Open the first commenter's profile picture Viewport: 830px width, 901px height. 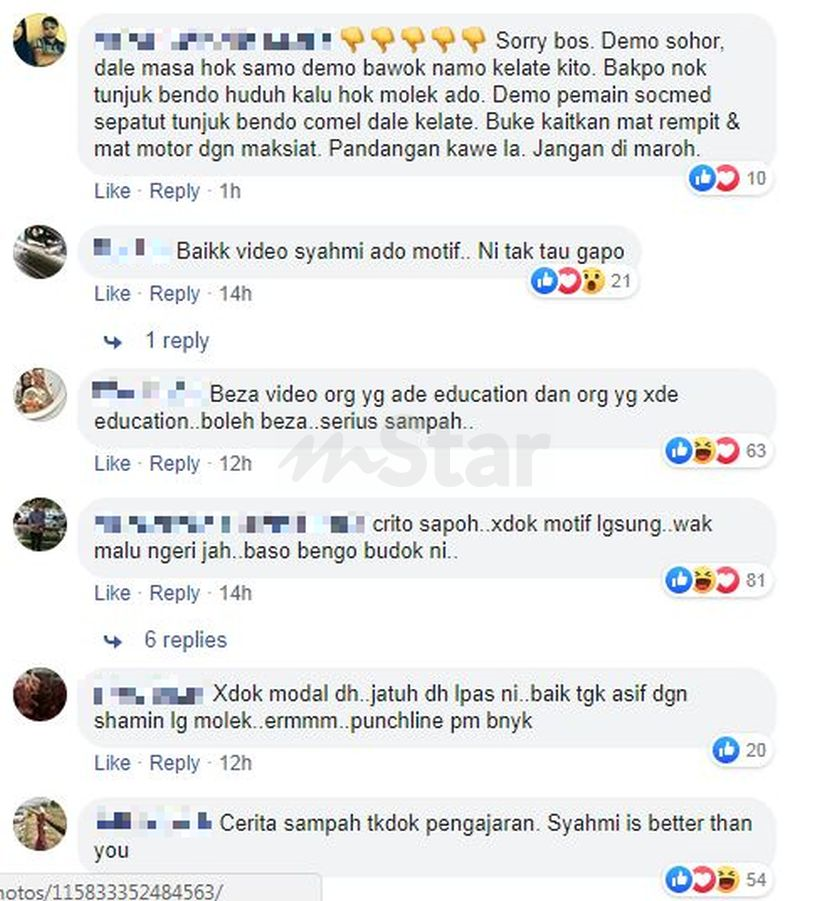[x=40, y=40]
